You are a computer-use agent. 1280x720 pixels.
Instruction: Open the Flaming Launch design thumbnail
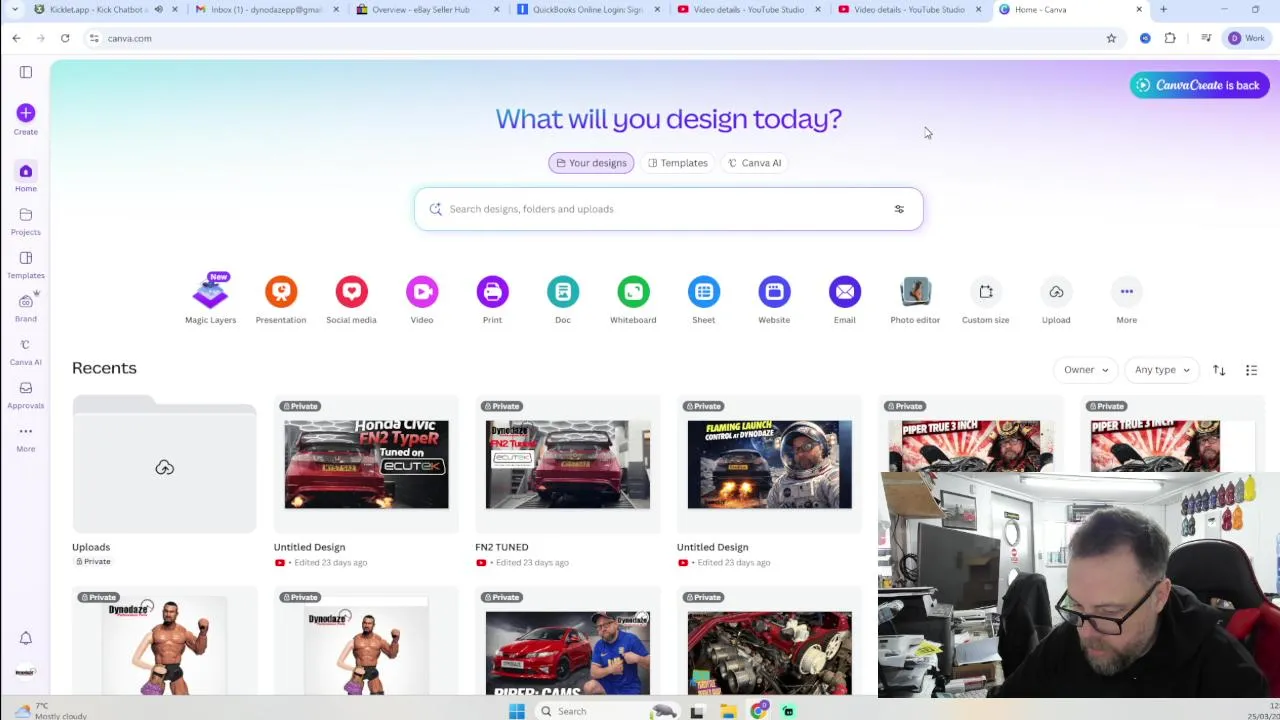pyautogui.click(x=770, y=464)
